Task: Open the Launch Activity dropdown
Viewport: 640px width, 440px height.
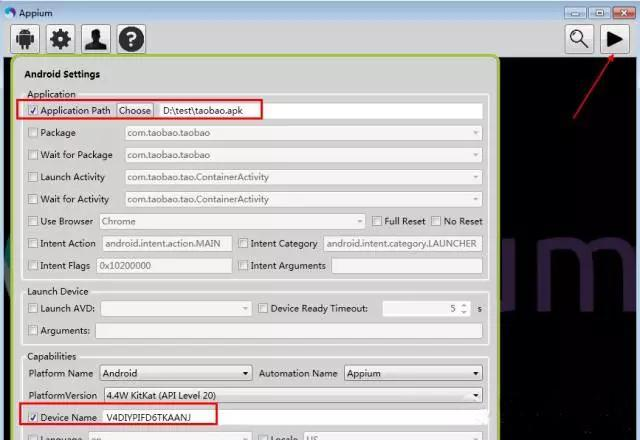Action: pos(303,177)
